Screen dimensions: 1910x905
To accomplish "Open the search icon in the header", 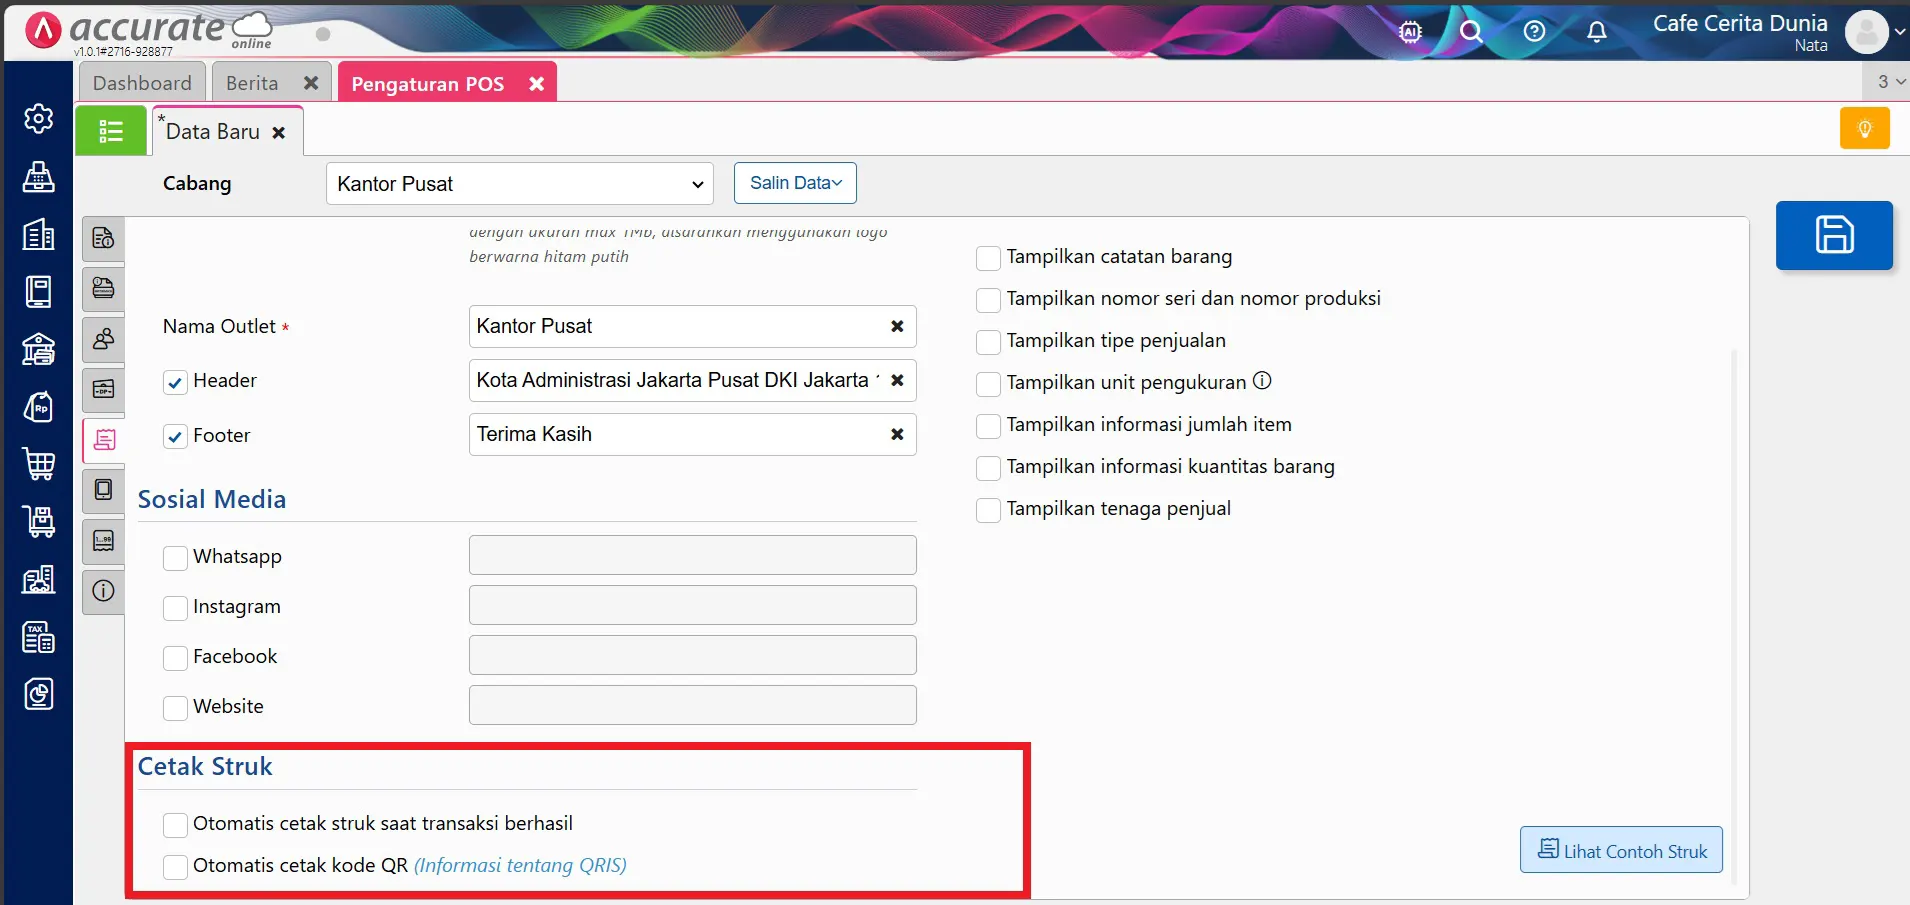I will 1471,31.
